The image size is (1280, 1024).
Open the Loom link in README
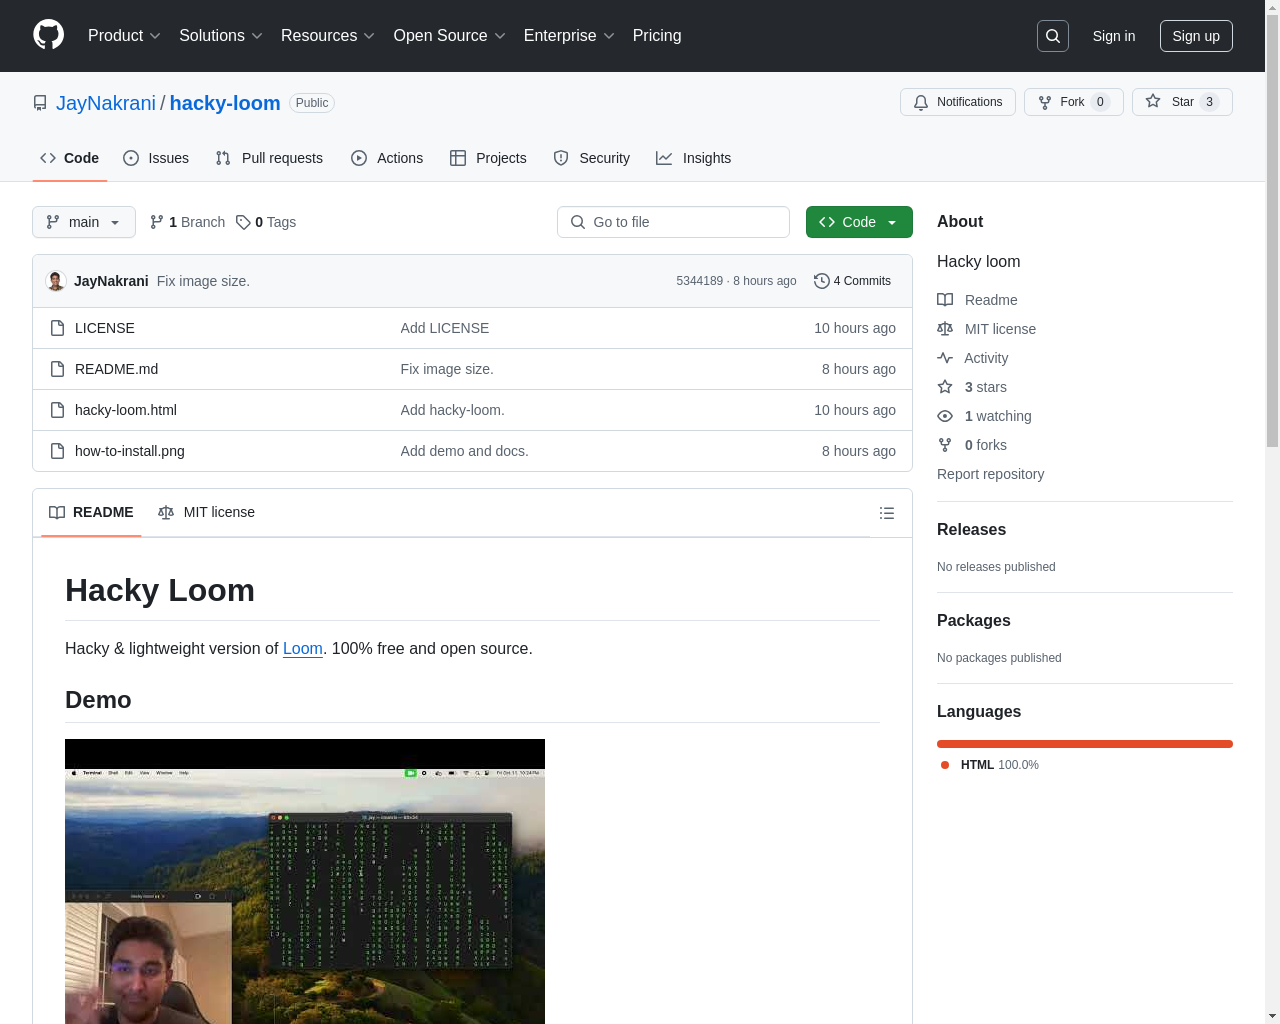click(303, 648)
